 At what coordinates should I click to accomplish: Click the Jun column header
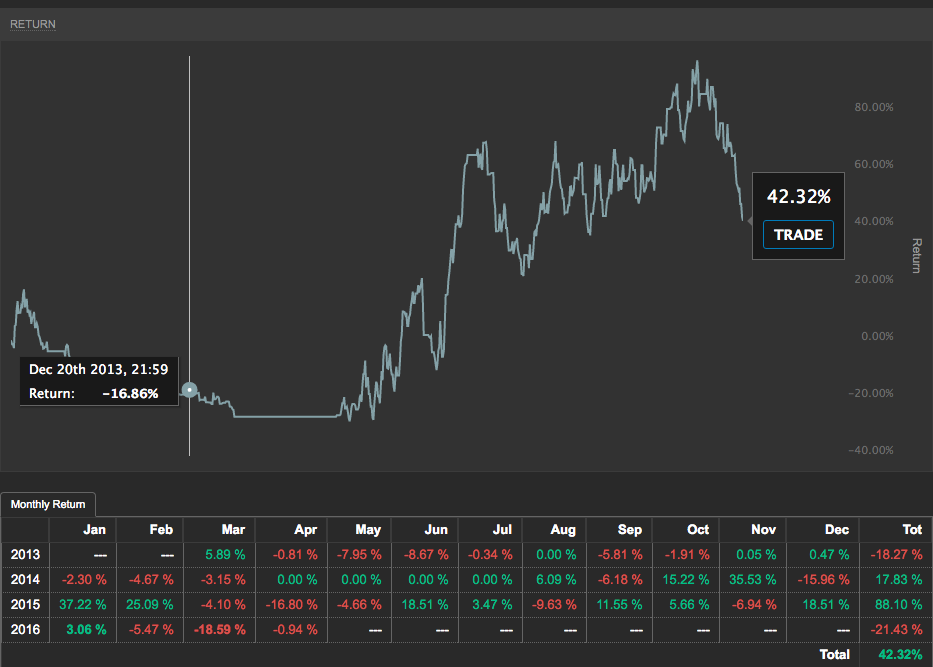(x=436, y=530)
